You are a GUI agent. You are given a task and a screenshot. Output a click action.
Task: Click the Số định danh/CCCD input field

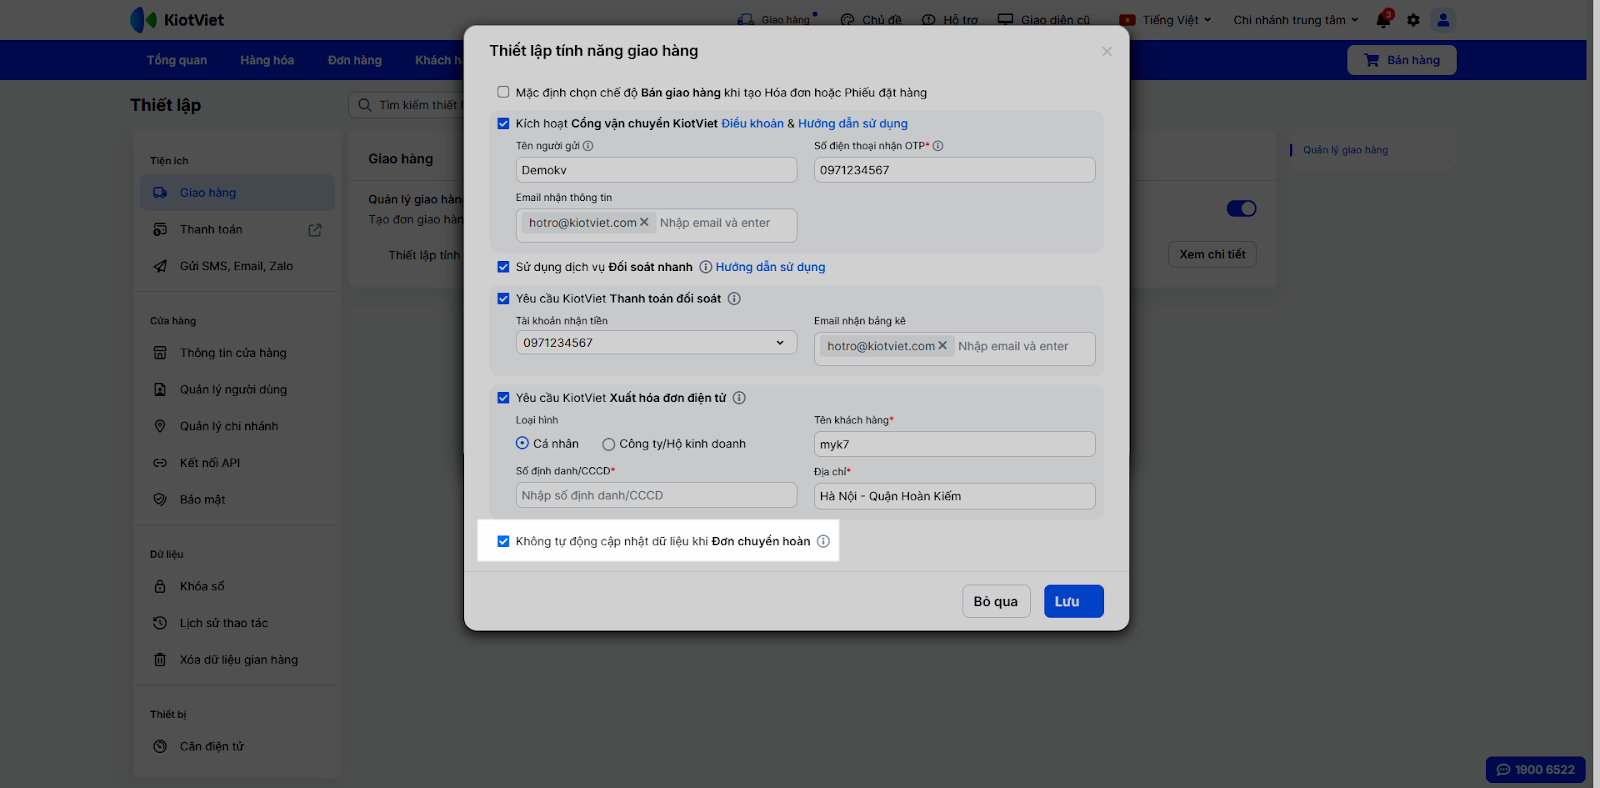(656, 495)
